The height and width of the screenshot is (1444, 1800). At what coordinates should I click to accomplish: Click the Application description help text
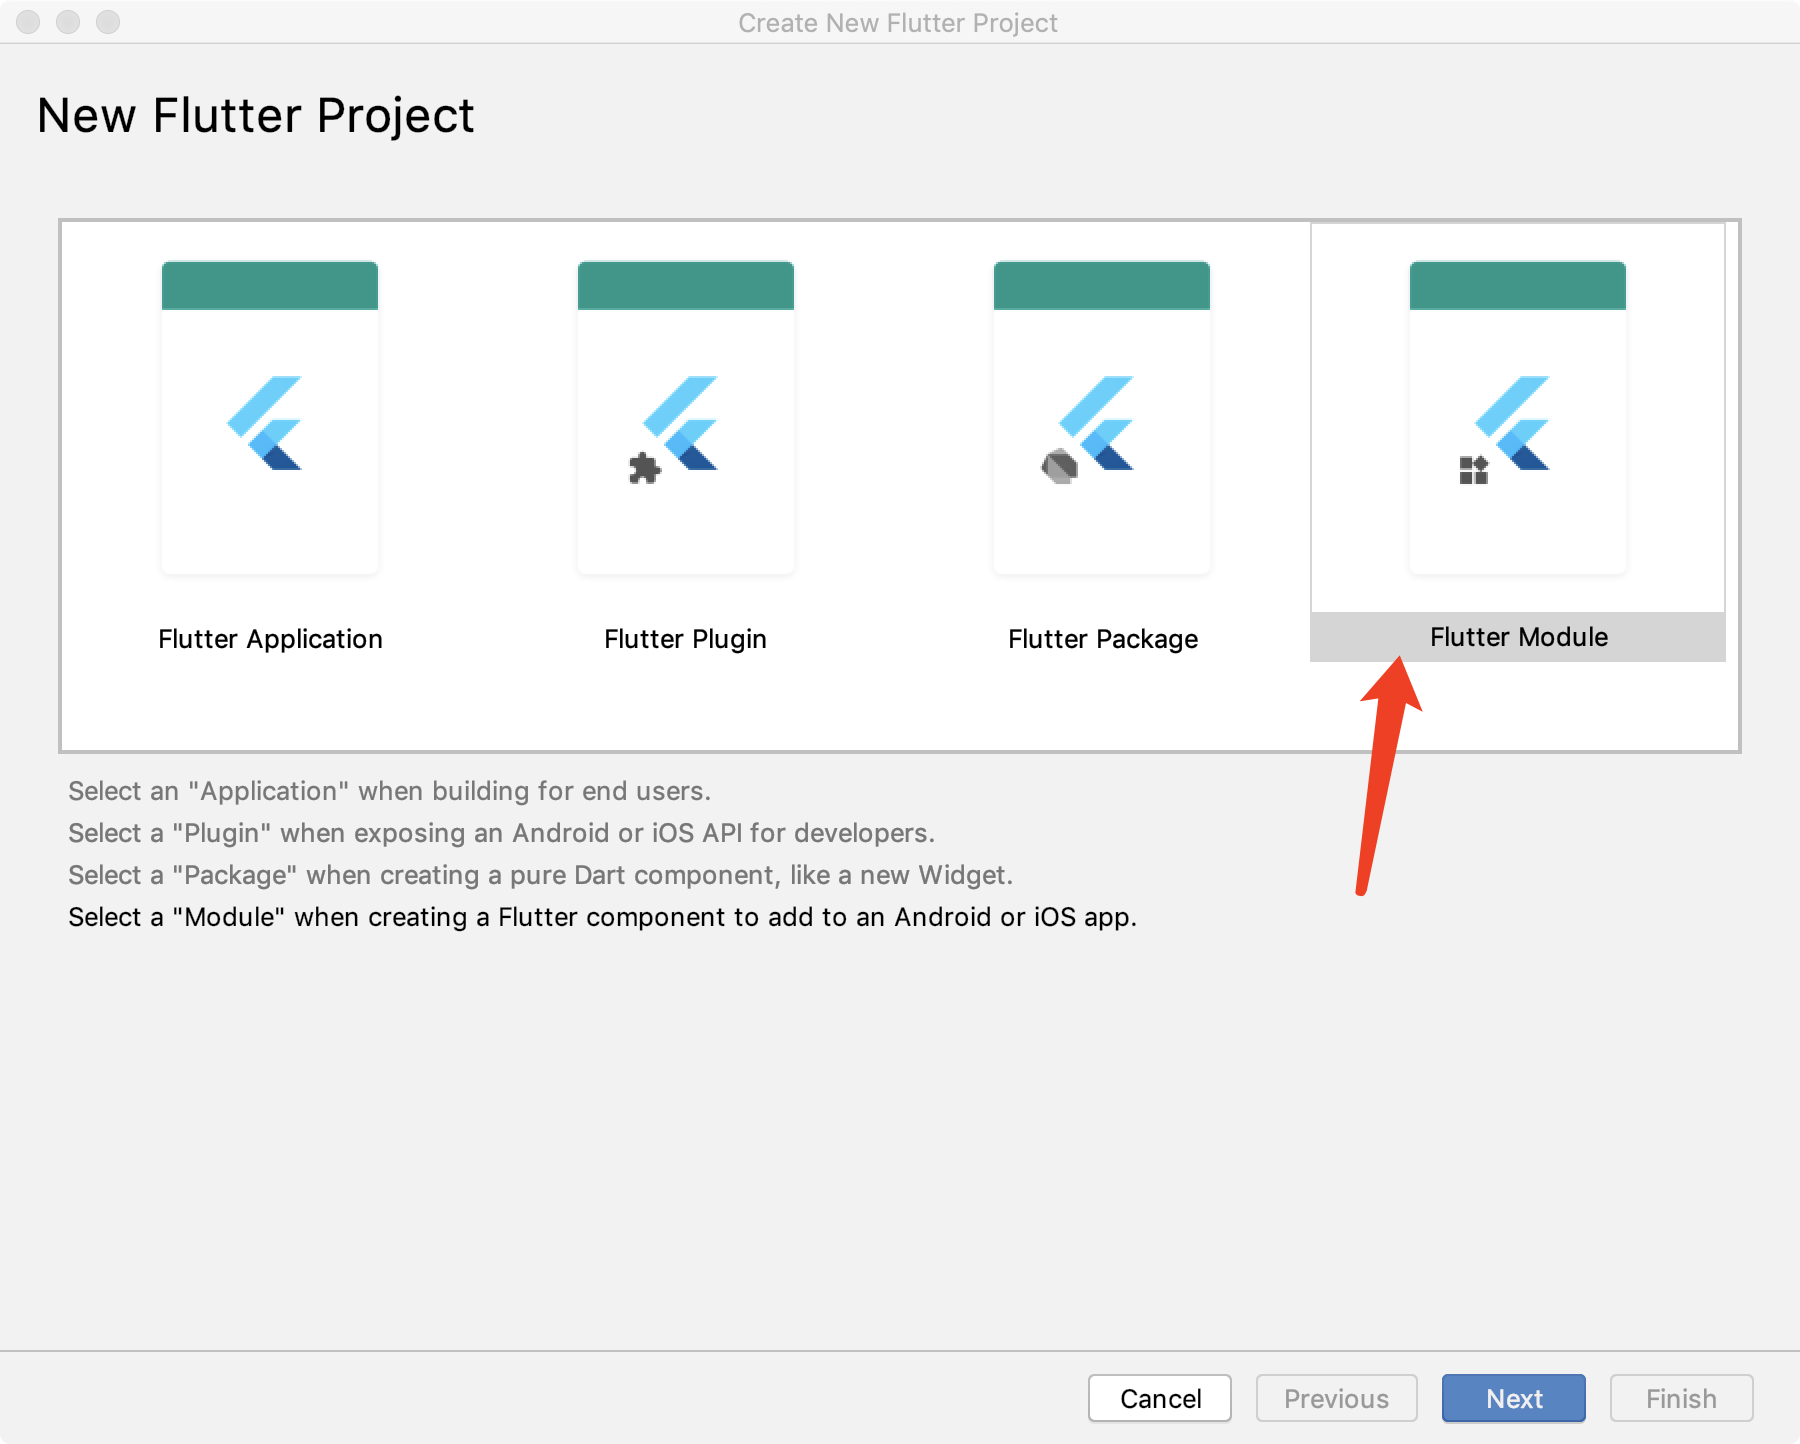pyautogui.click(x=389, y=791)
